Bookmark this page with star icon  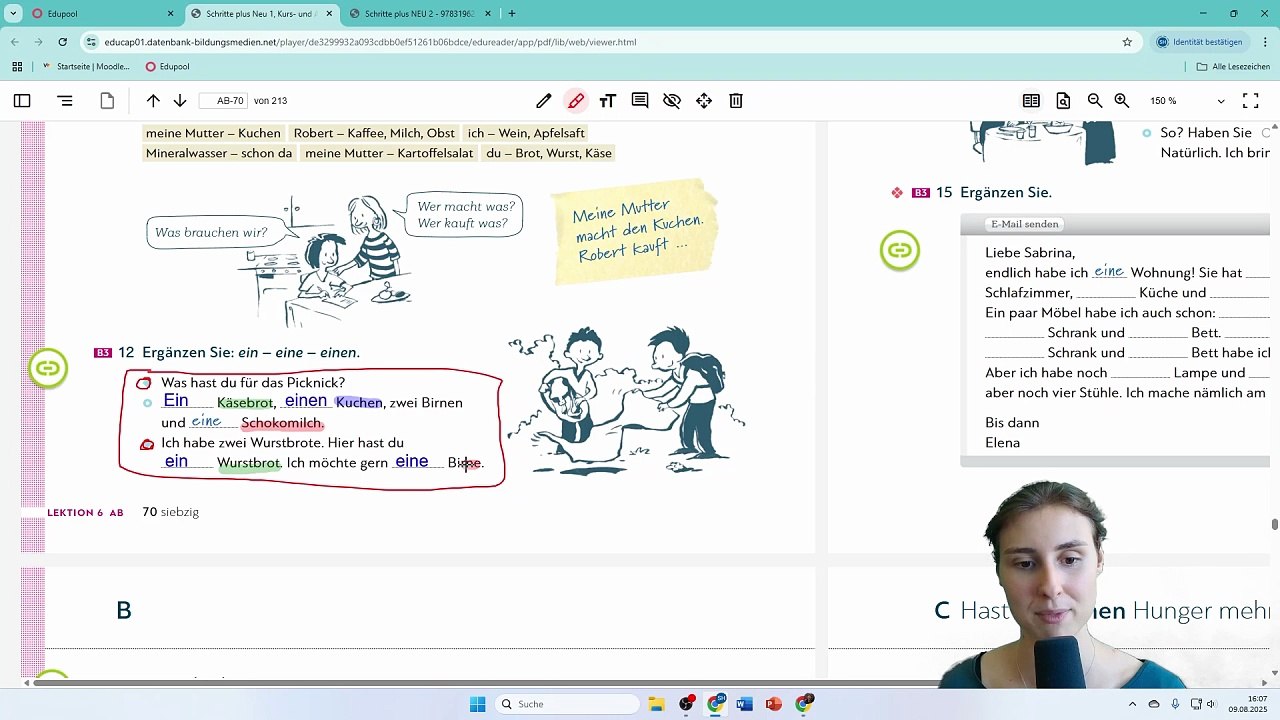(x=1127, y=42)
